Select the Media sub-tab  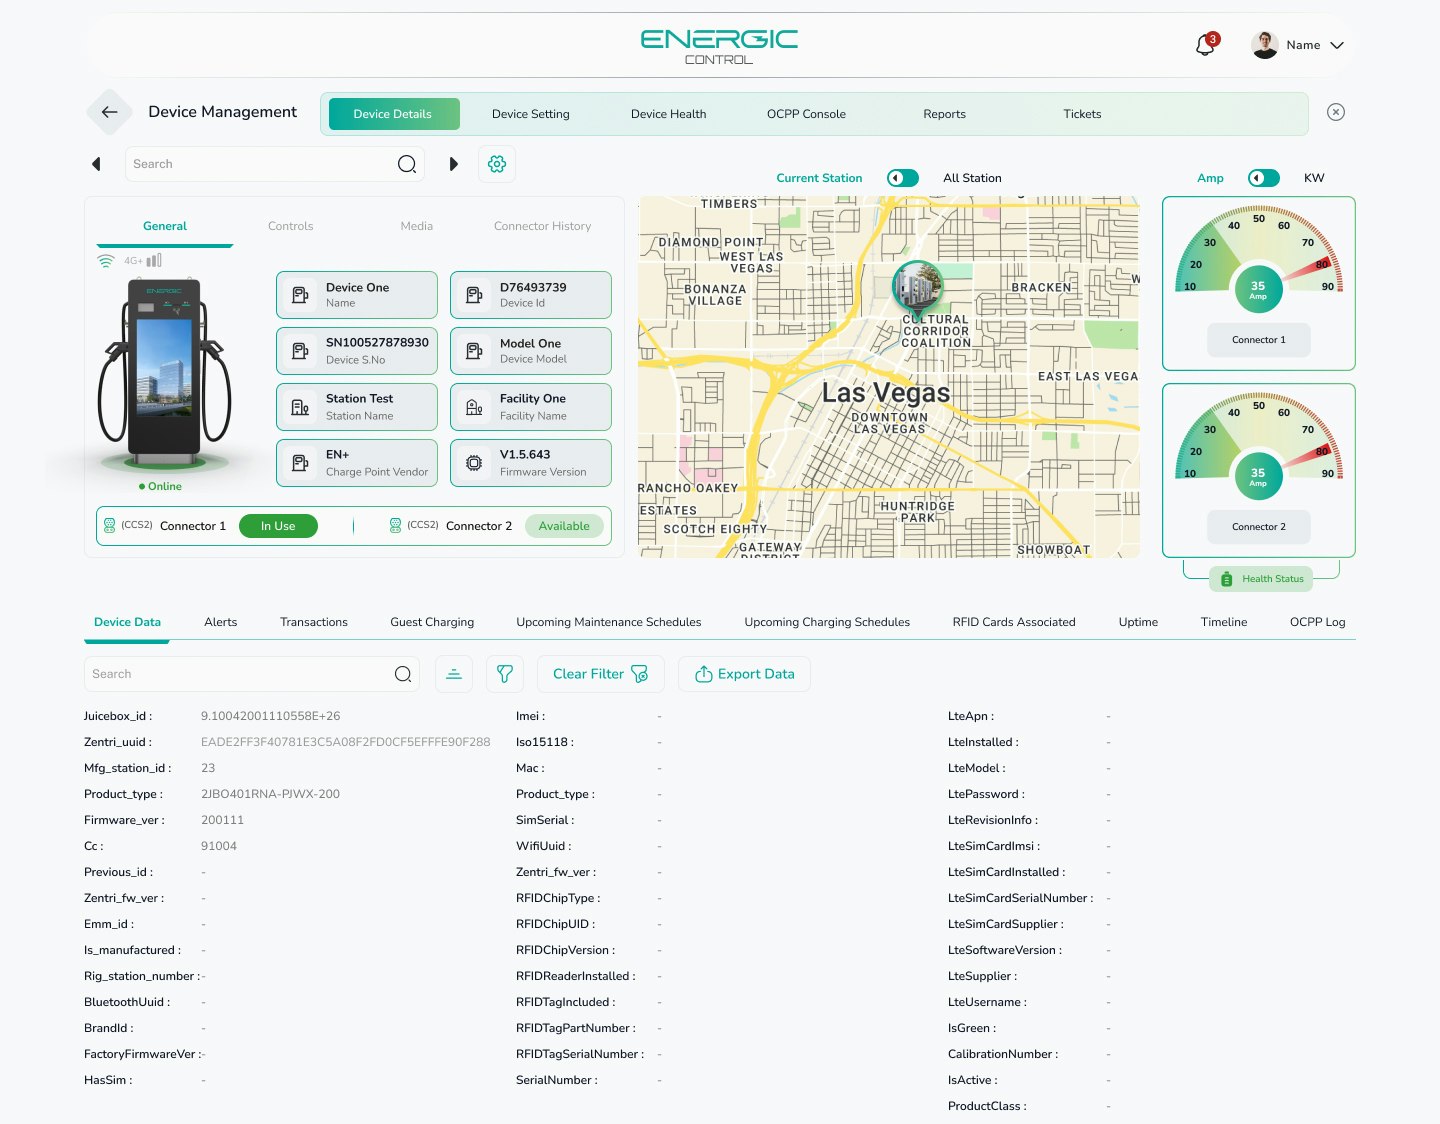click(417, 226)
